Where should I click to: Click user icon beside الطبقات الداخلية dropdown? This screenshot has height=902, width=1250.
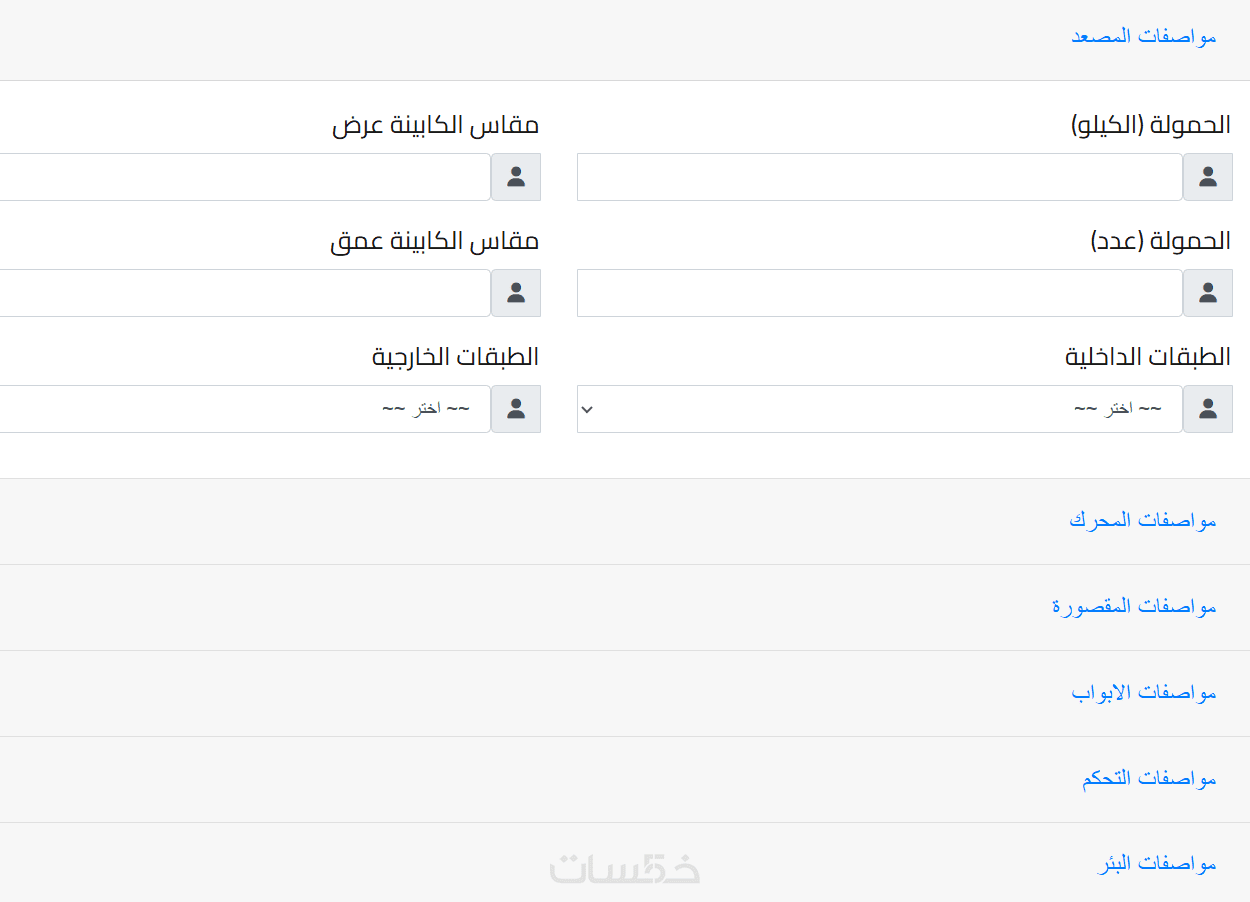[x=1208, y=409]
